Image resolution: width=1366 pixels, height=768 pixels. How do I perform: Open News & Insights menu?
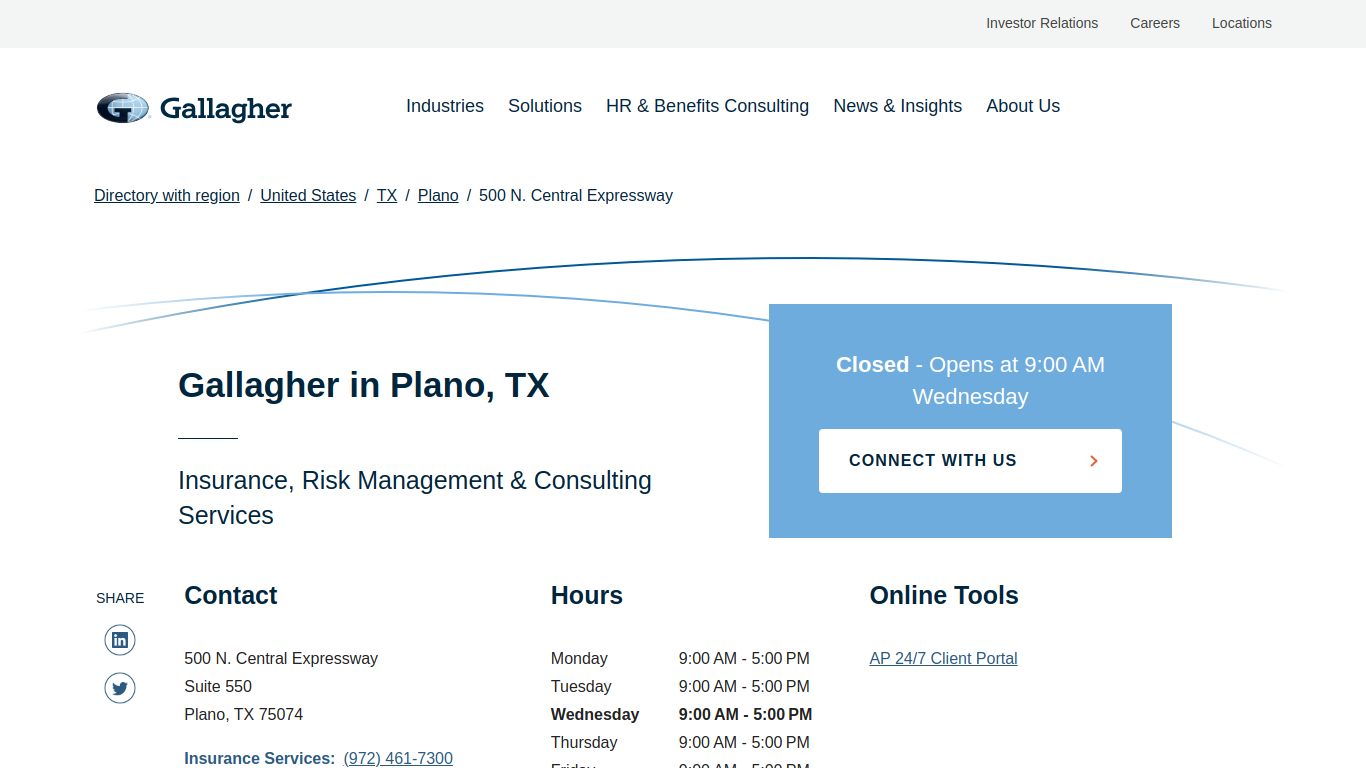(898, 106)
